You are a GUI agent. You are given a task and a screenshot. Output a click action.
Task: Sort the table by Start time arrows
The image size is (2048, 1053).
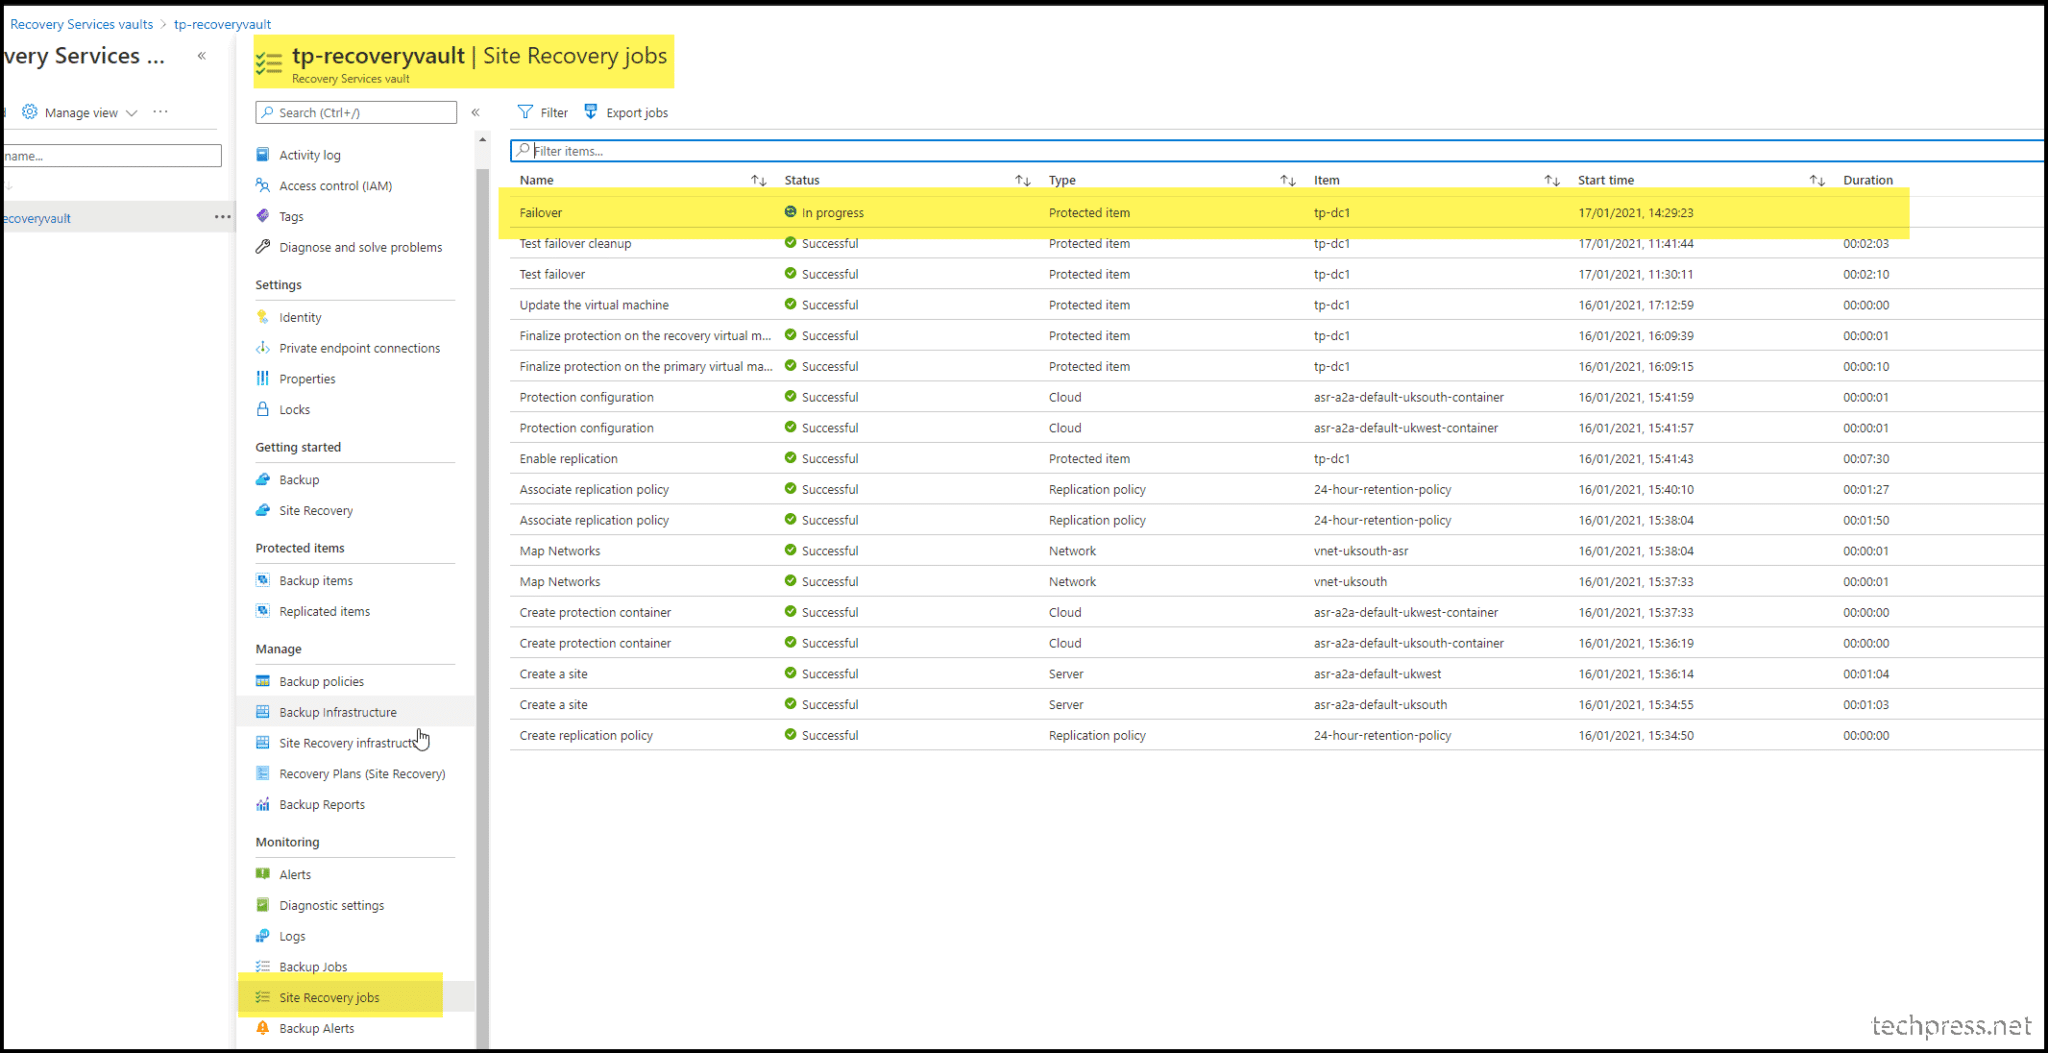[1817, 180]
